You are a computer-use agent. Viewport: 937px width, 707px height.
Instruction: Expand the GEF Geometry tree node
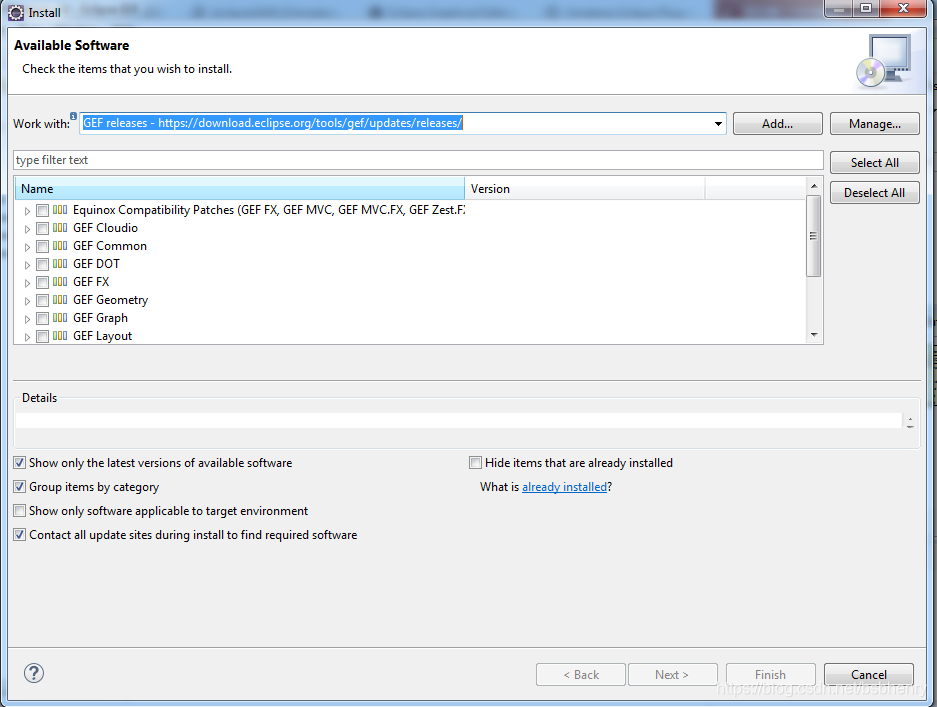27,301
